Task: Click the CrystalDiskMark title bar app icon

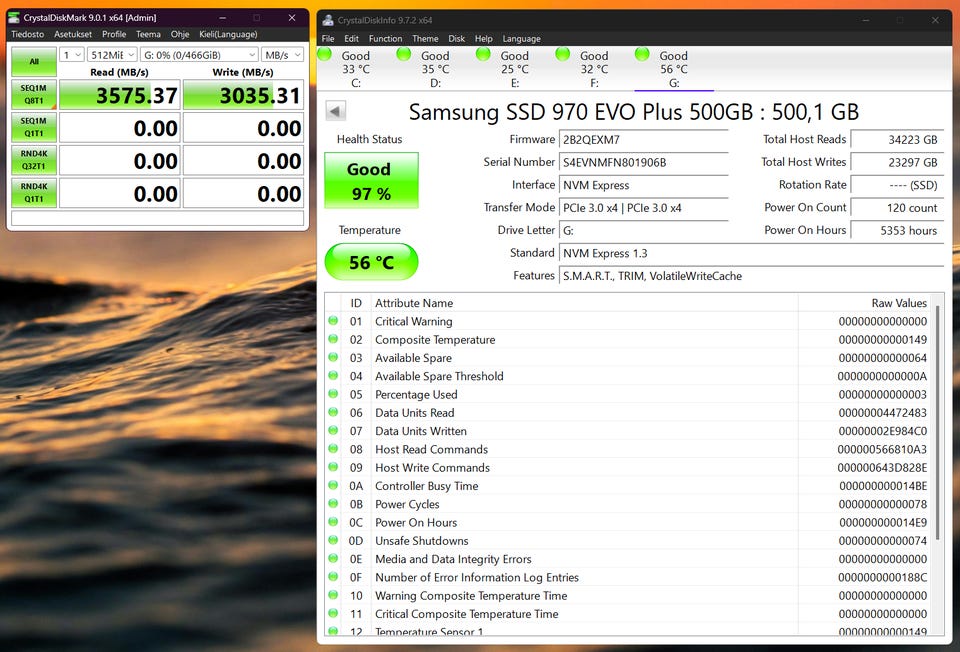Action: 15,18
